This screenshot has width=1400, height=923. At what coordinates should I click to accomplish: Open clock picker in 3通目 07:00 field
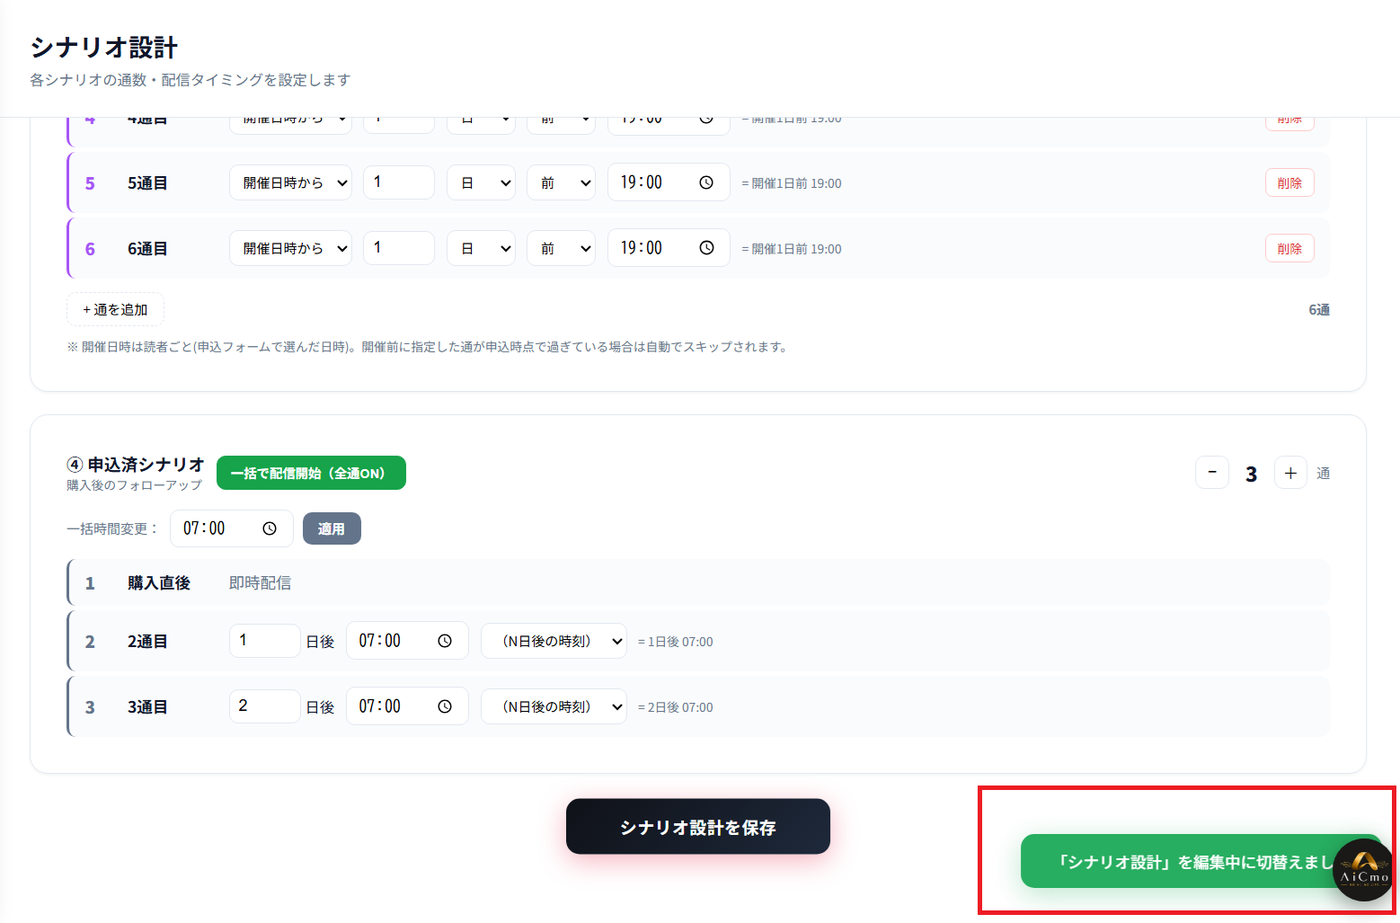pyautogui.click(x=445, y=706)
